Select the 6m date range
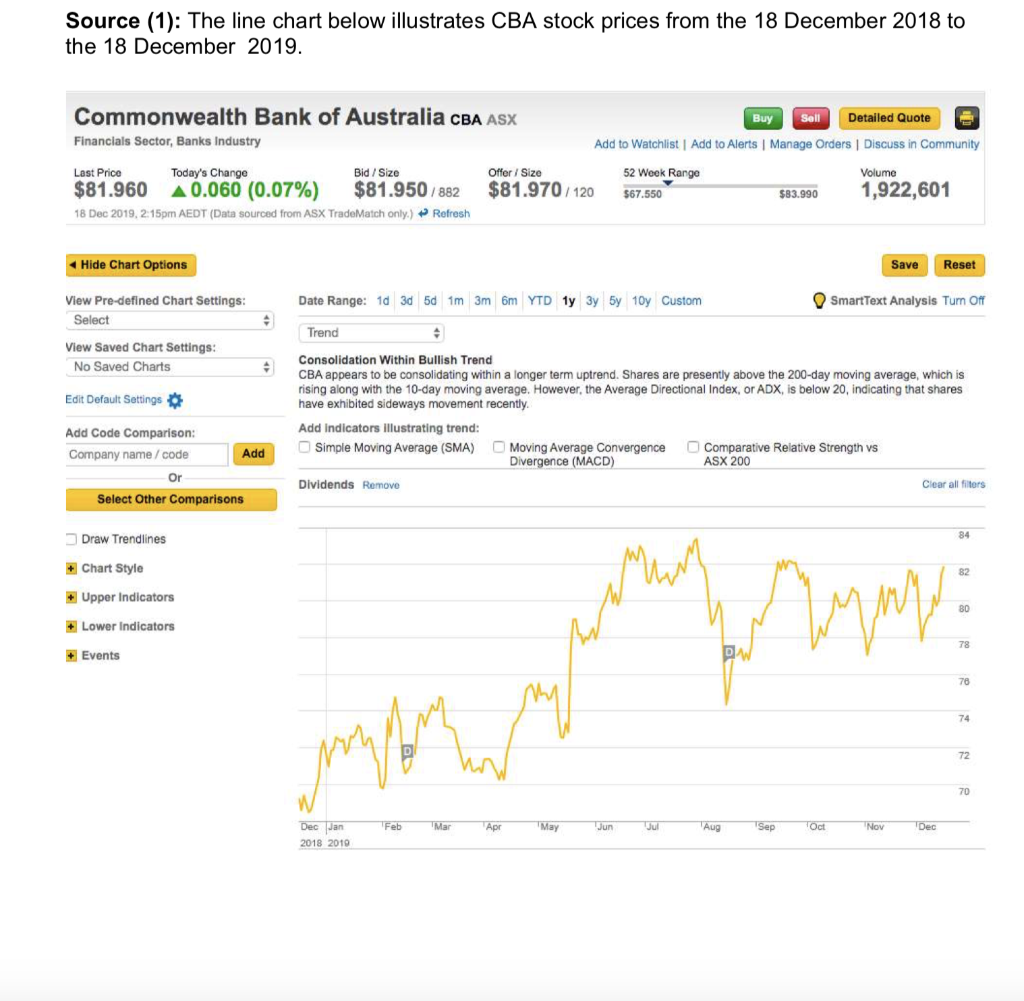This screenshot has width=1024, height=1001. tap(510, 301)
